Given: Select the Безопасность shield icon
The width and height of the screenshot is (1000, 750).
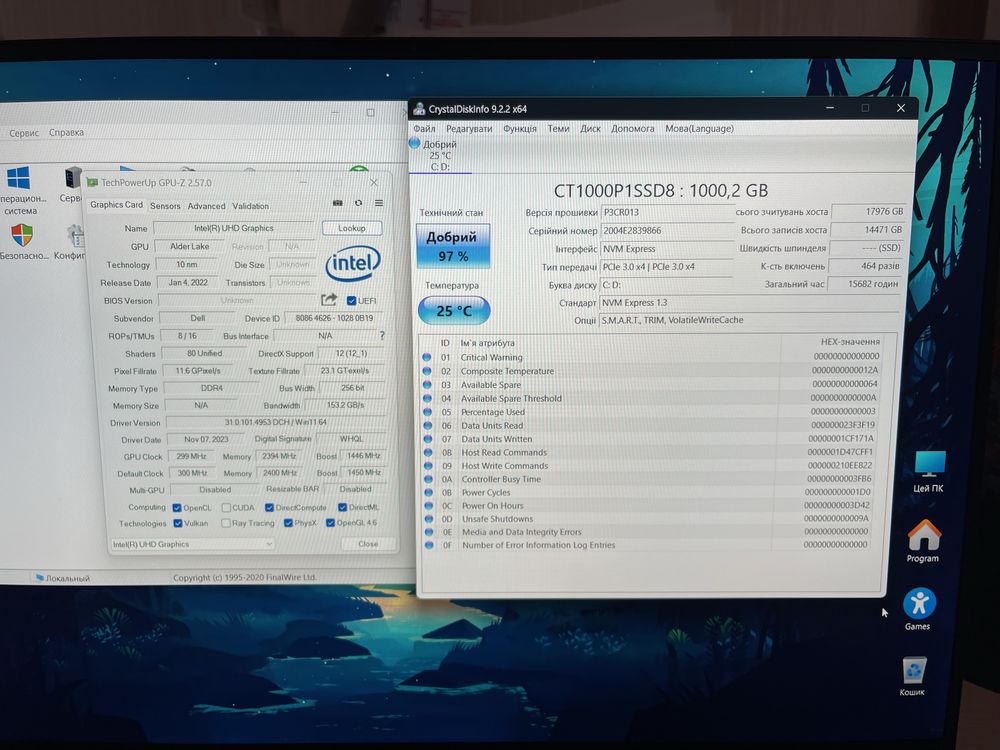Looking at the screenshot, I should 21,235.
